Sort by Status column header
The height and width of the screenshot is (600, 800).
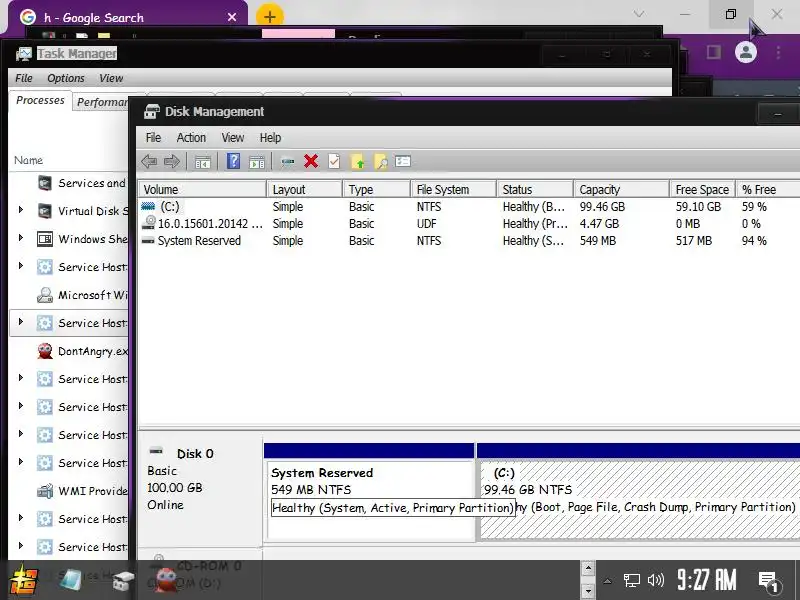click(x=535, y=189)
